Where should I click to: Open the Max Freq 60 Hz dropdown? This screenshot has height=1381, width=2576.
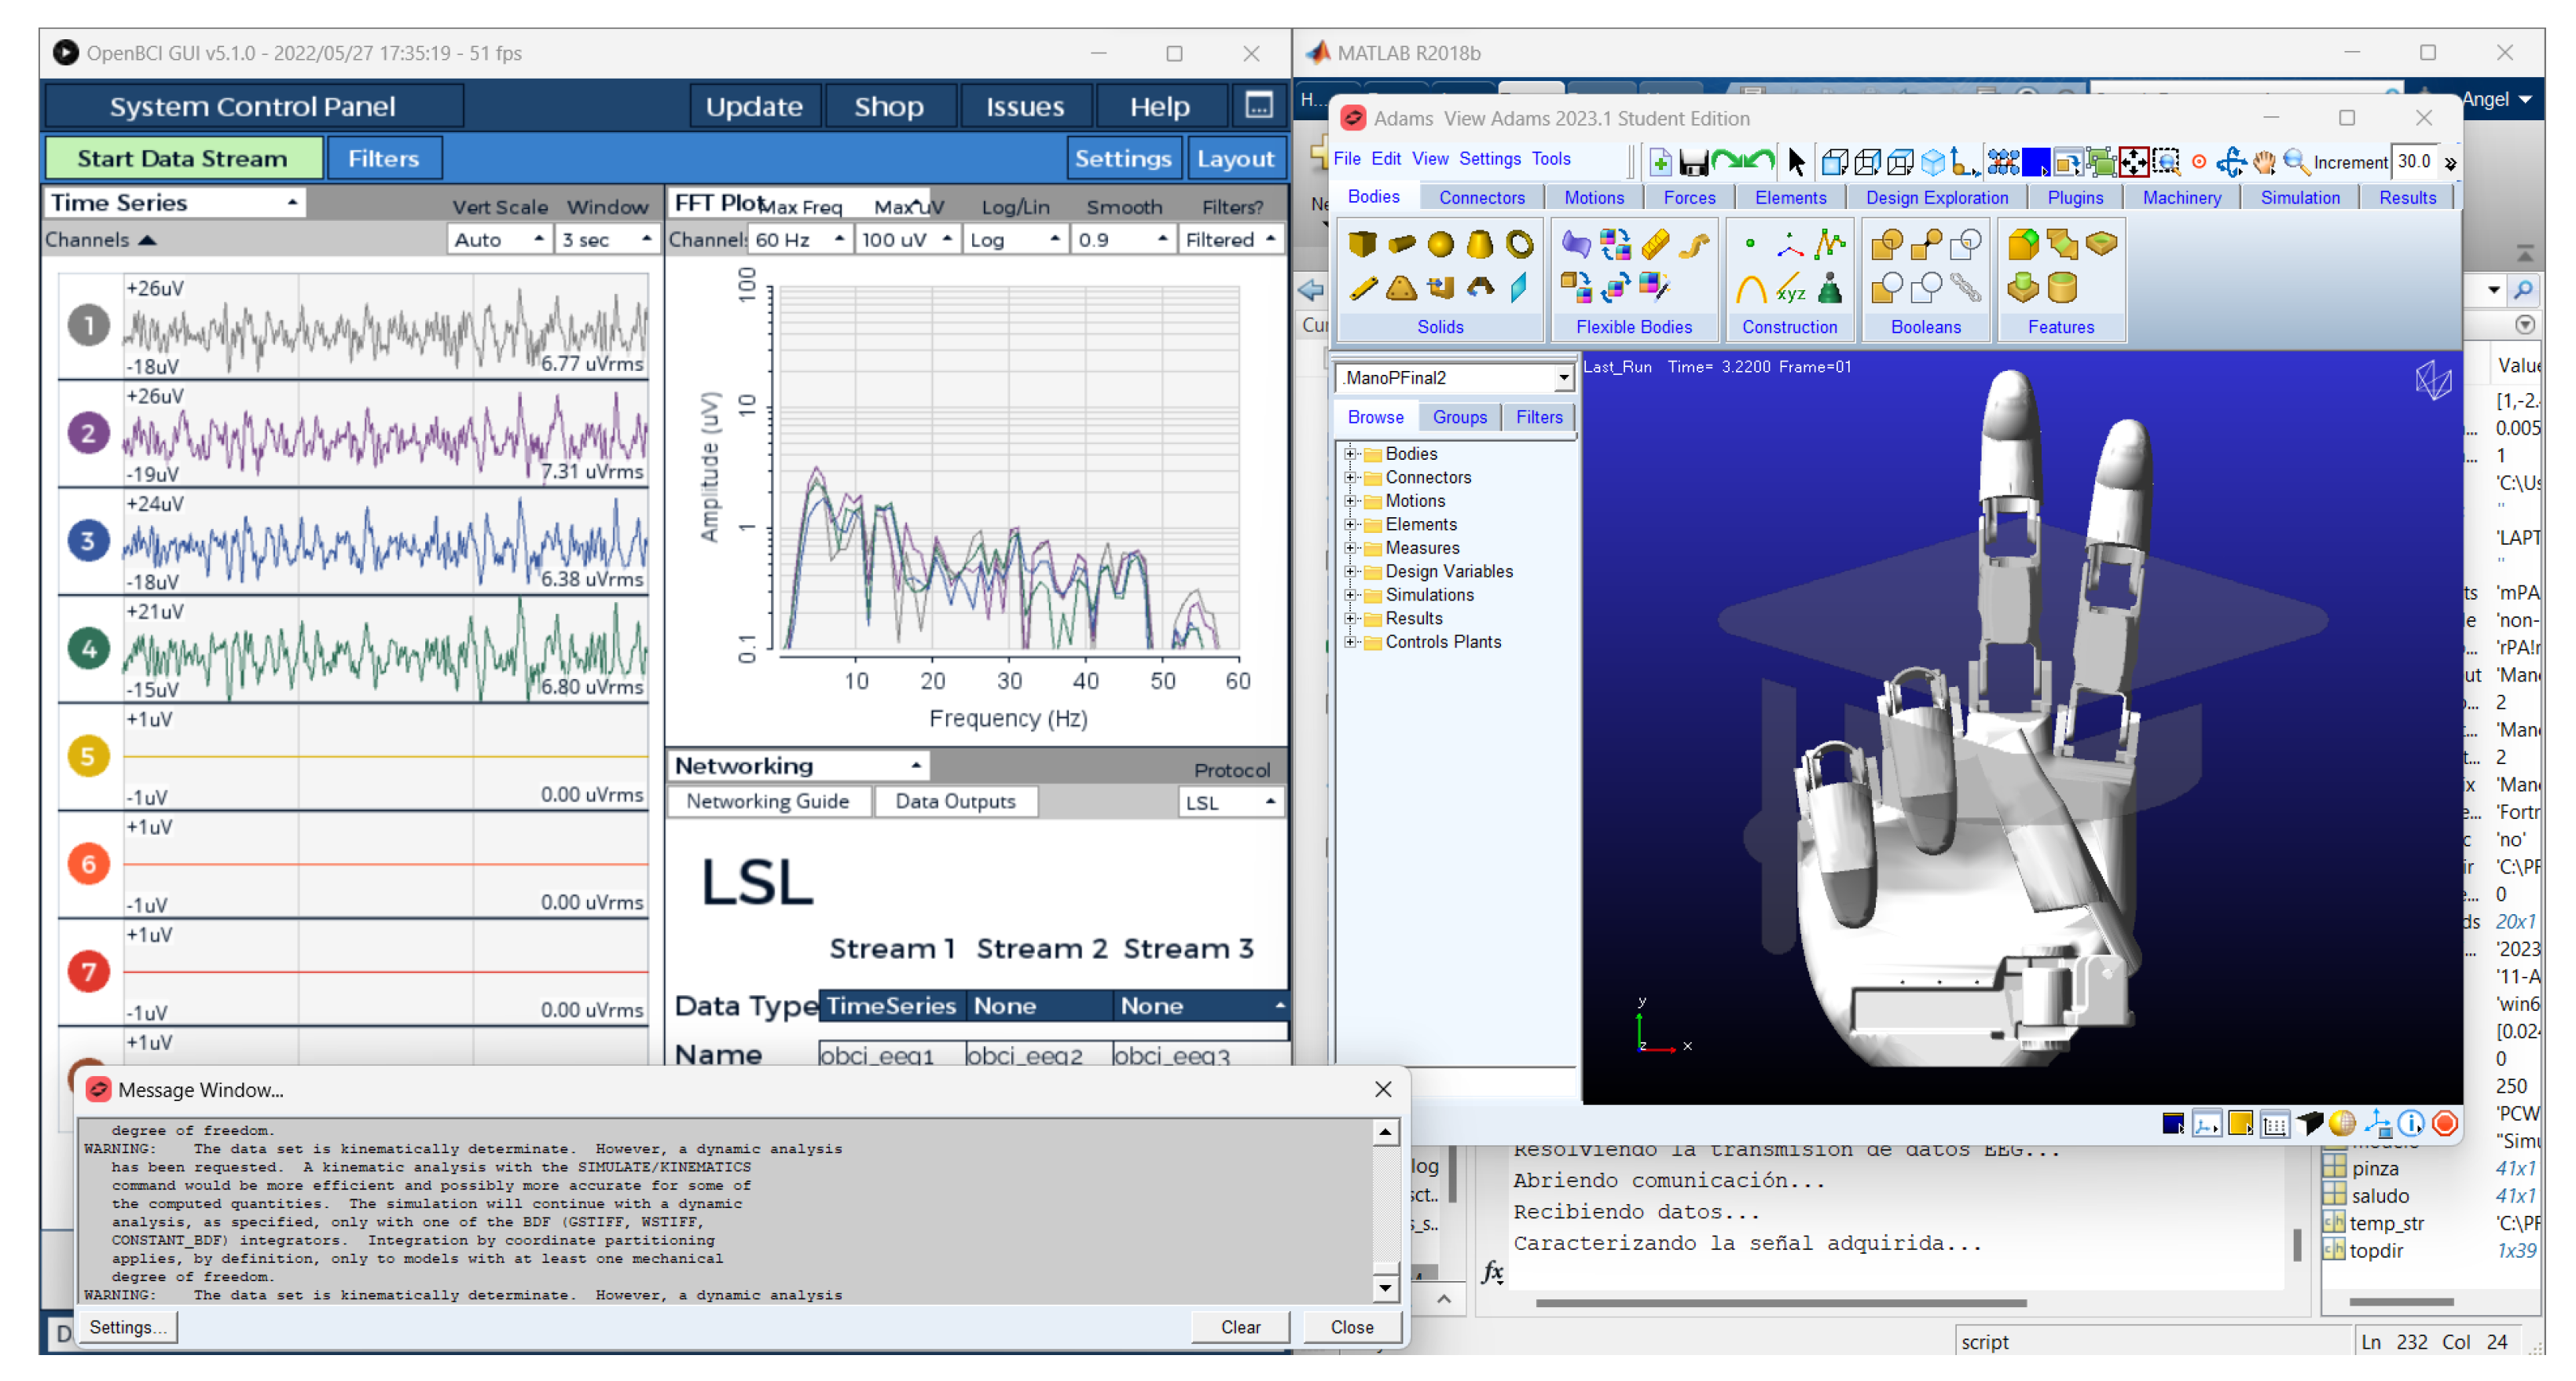(799, 240)
